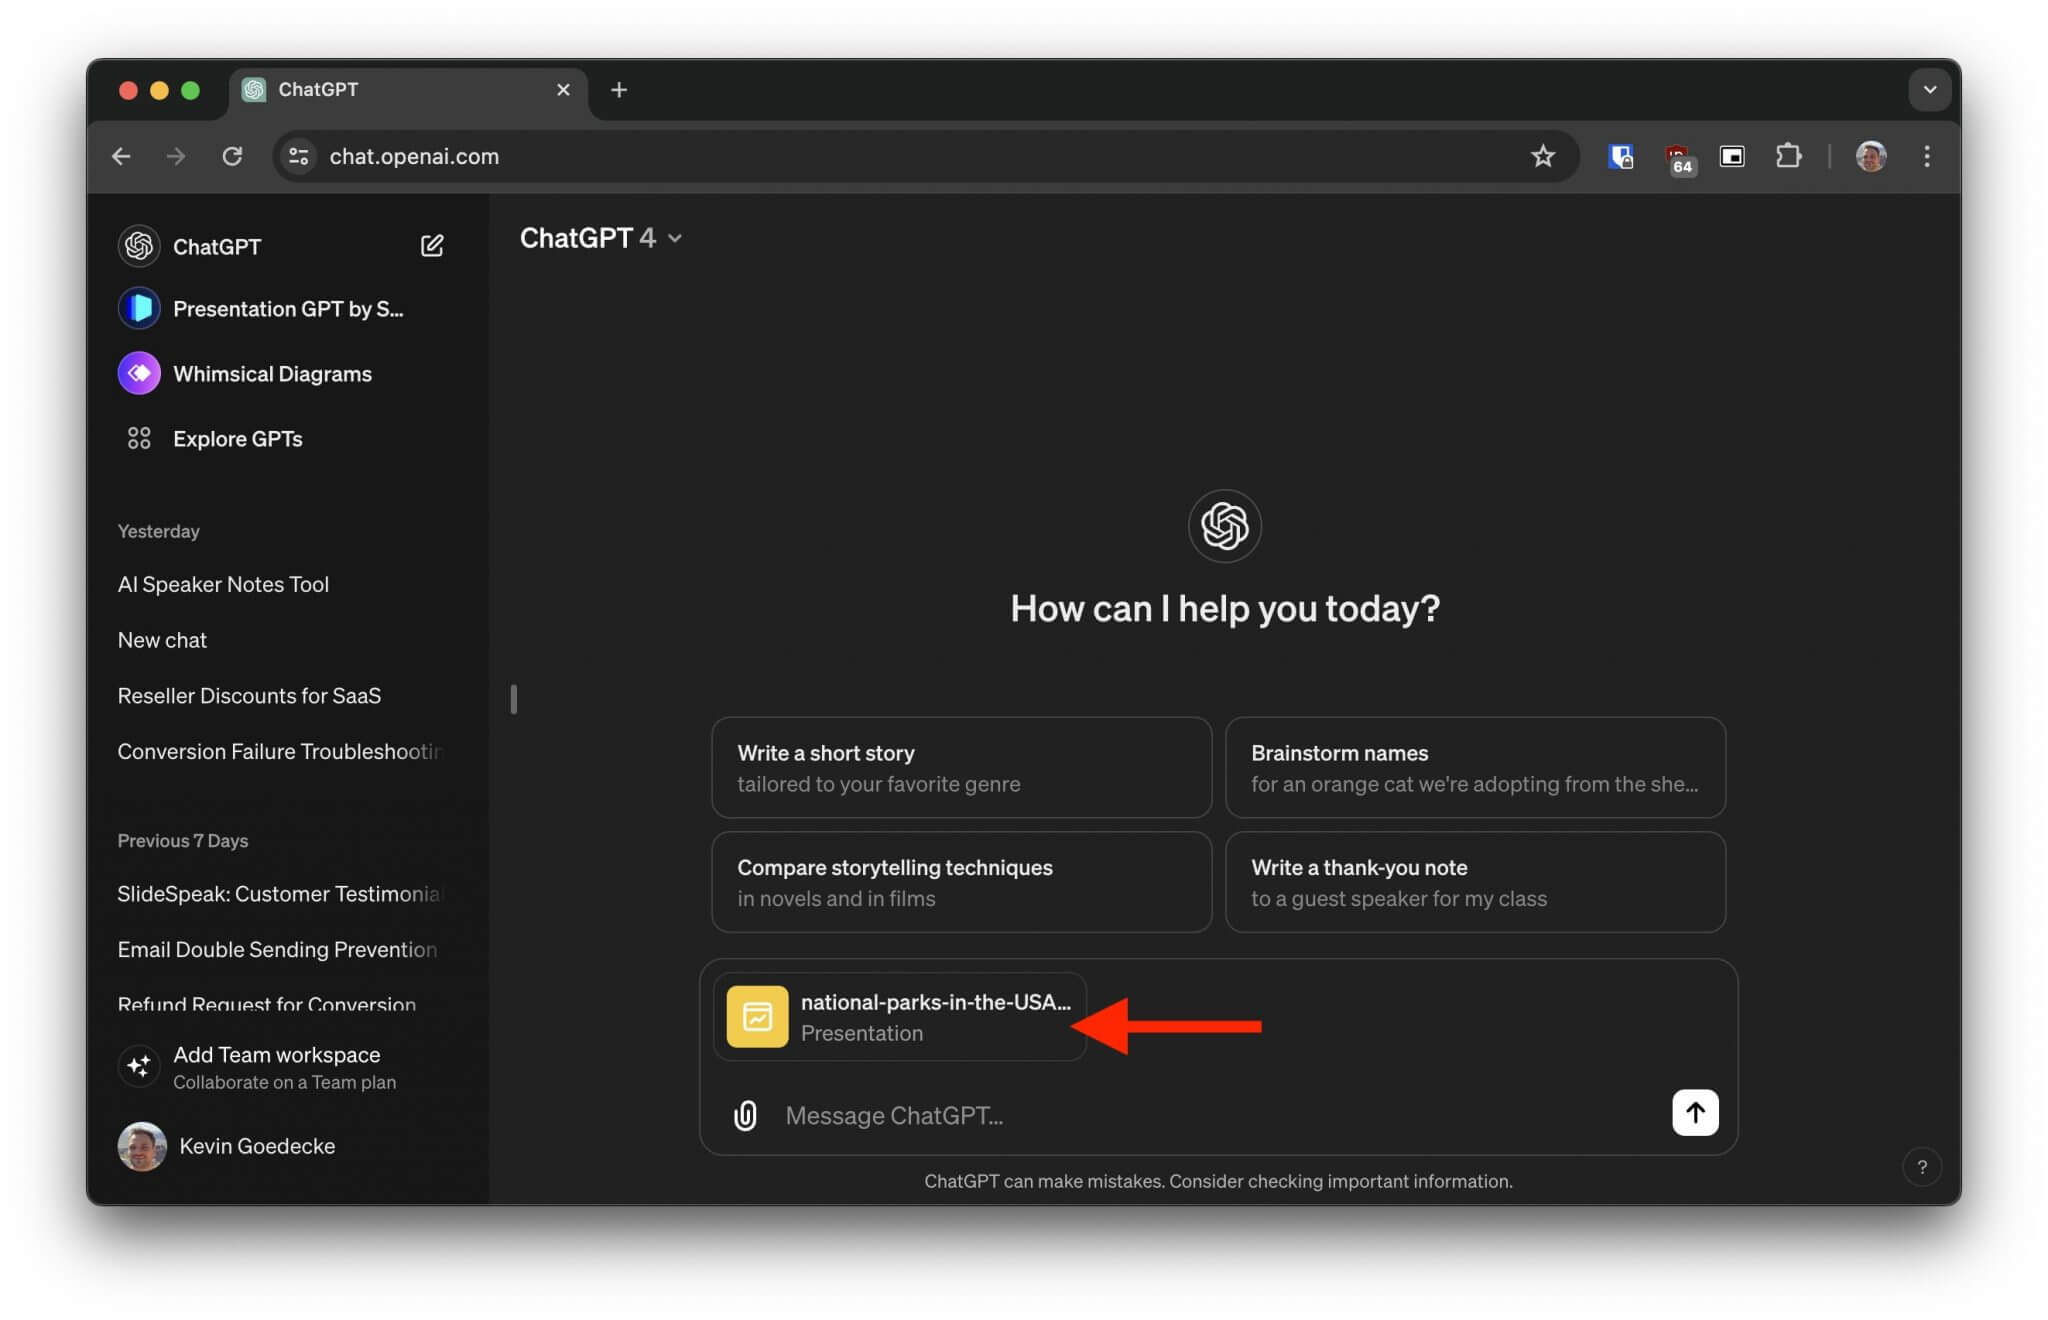This screenshot has width=2048, height=1320.
Task: Bookmark the page with the star icon
Action: pos(1543,156)
